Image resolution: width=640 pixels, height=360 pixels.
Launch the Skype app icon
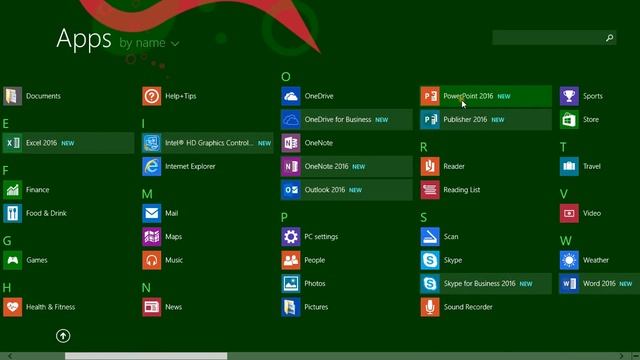coord(430,260)
